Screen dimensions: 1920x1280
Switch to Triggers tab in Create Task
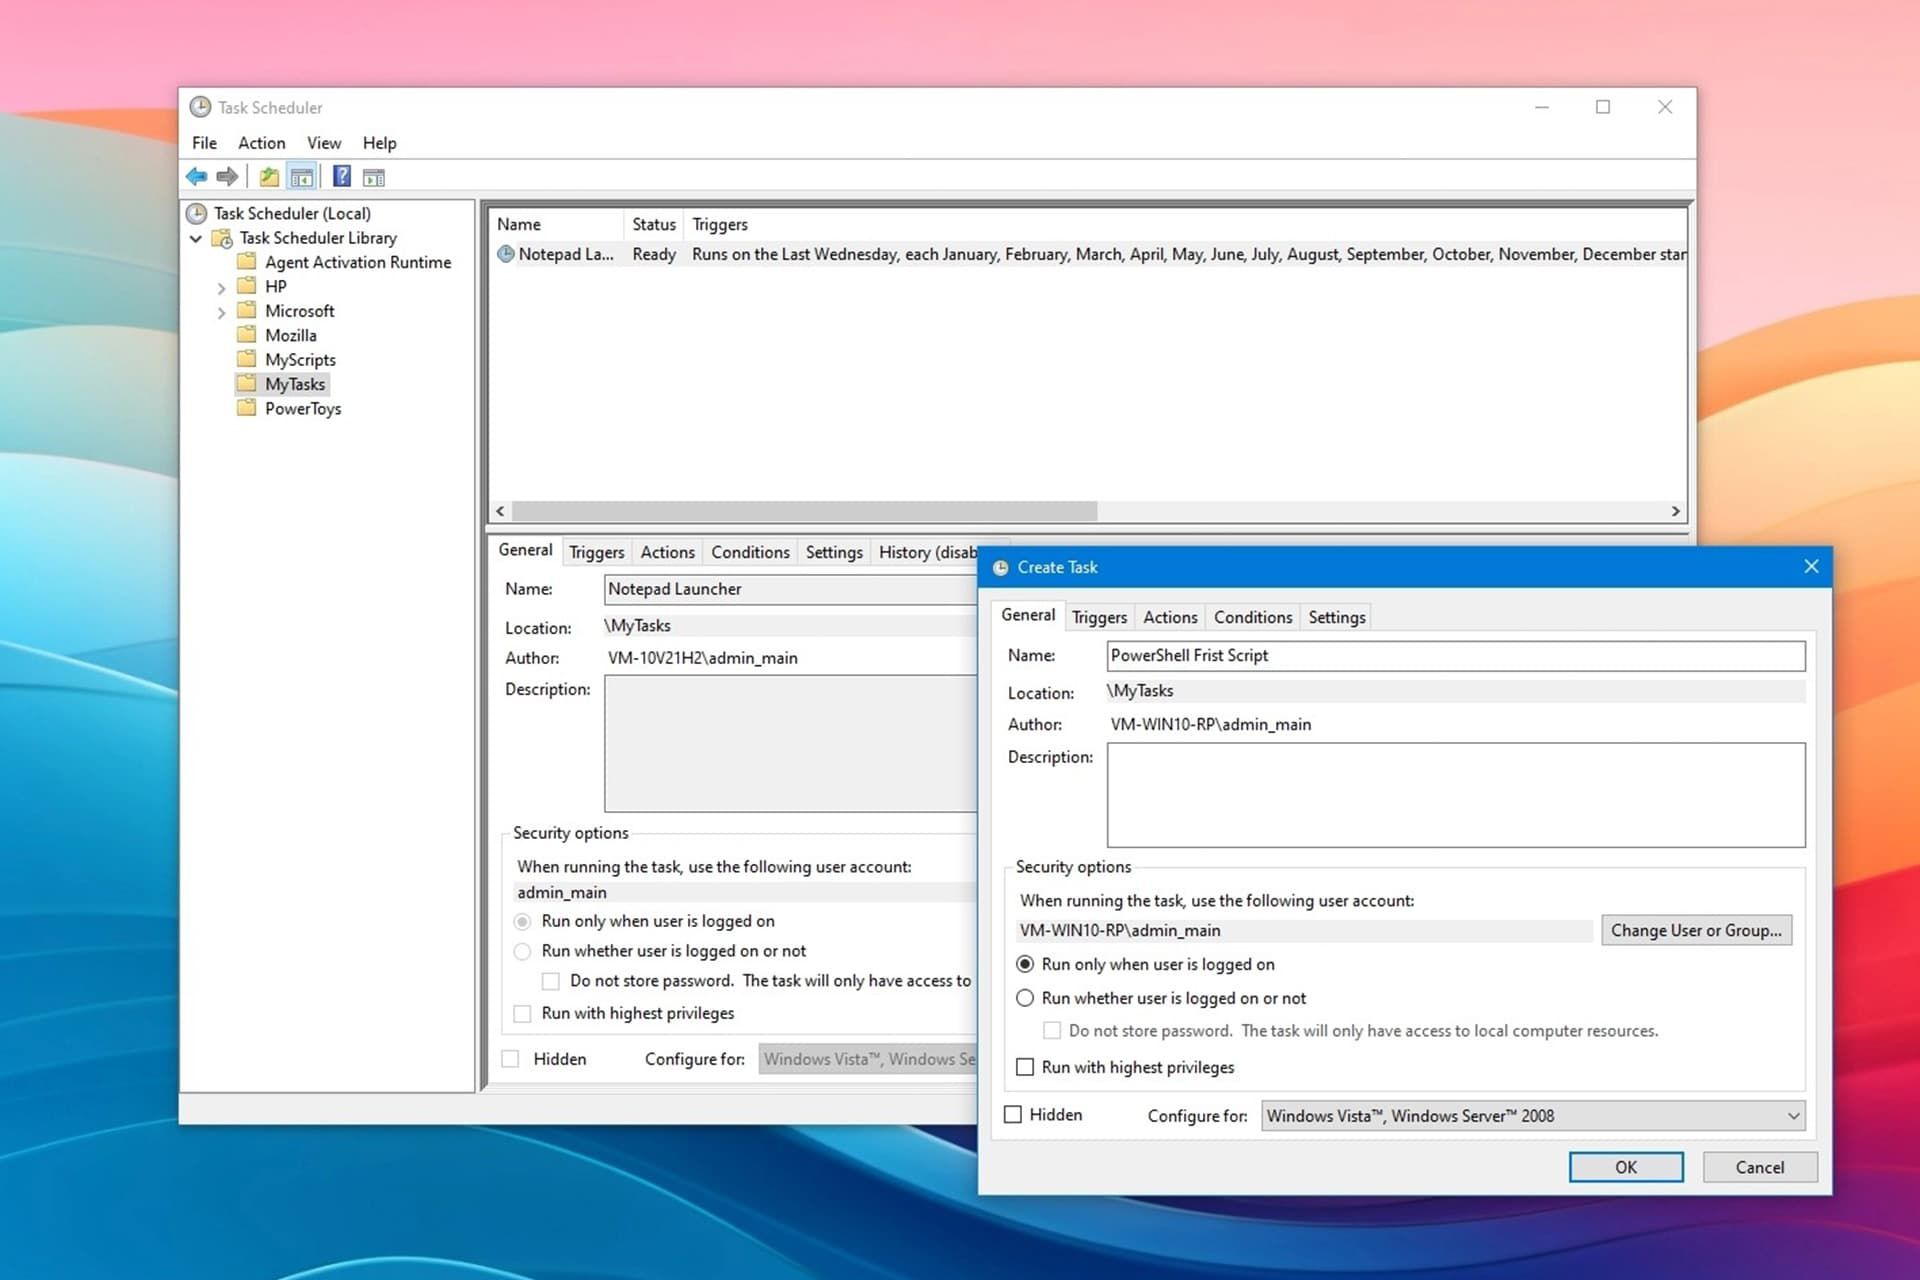coord(1099,617)
